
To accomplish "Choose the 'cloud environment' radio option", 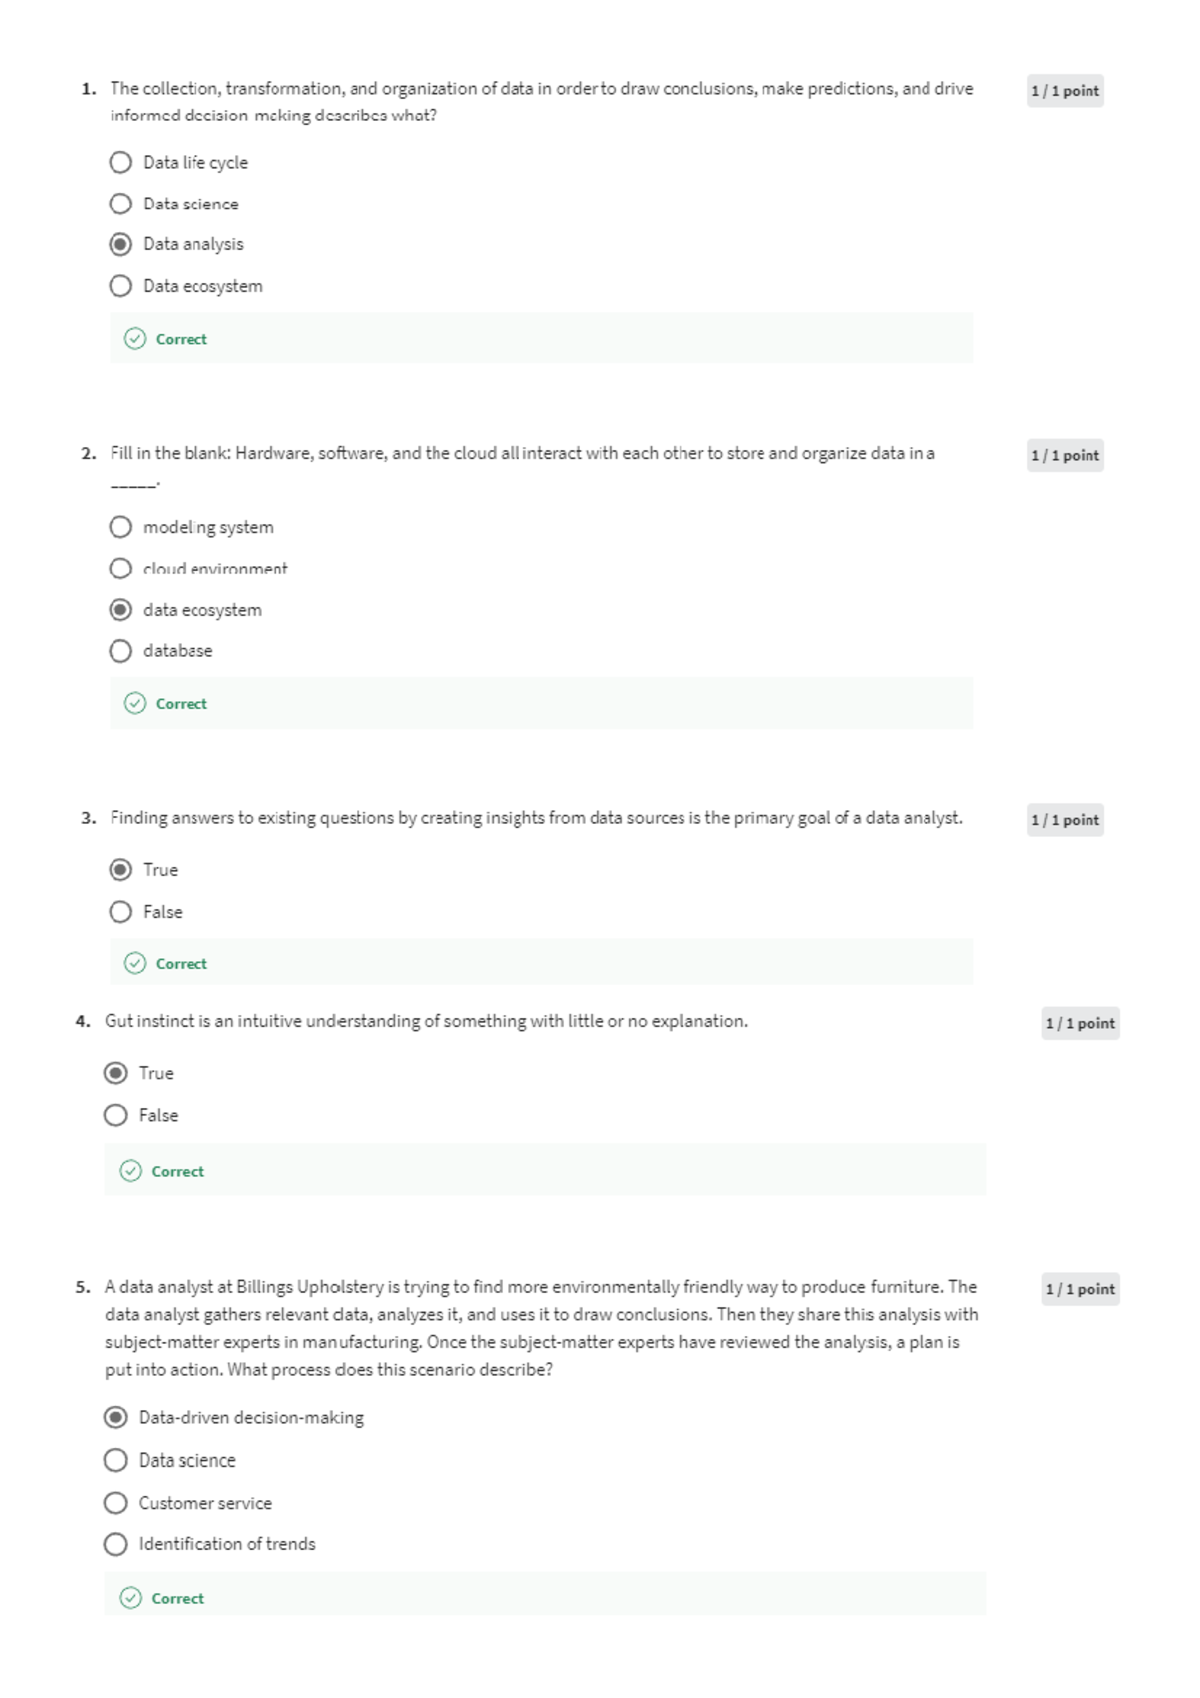I will click(121, 569).
